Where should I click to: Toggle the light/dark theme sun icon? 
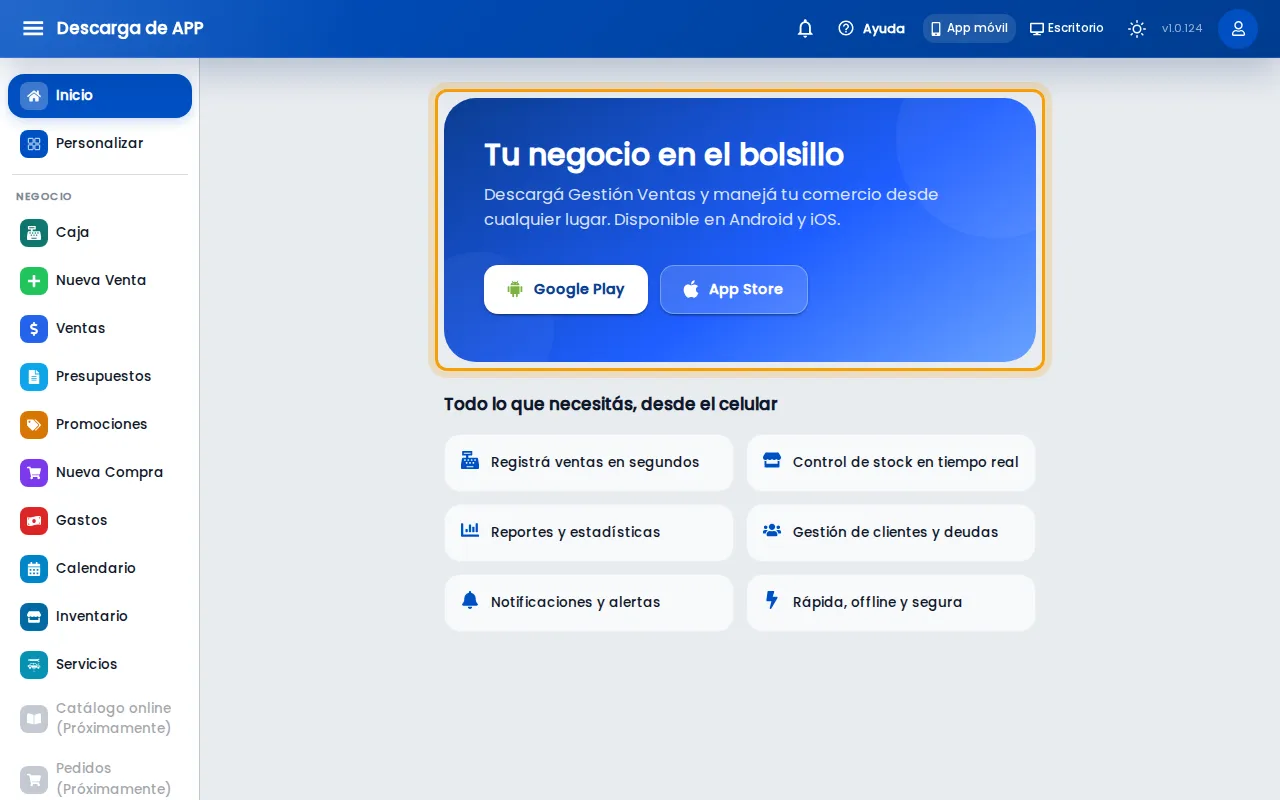pyautogui.click(x=1137, y=28)
